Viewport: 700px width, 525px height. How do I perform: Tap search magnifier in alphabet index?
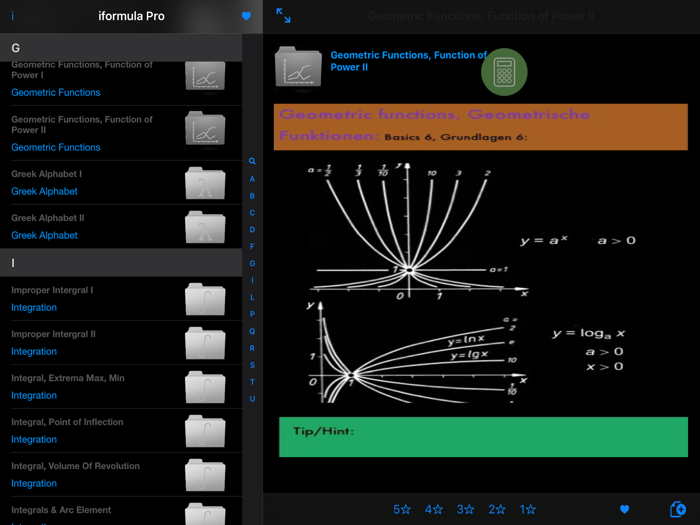pos(252,161)
